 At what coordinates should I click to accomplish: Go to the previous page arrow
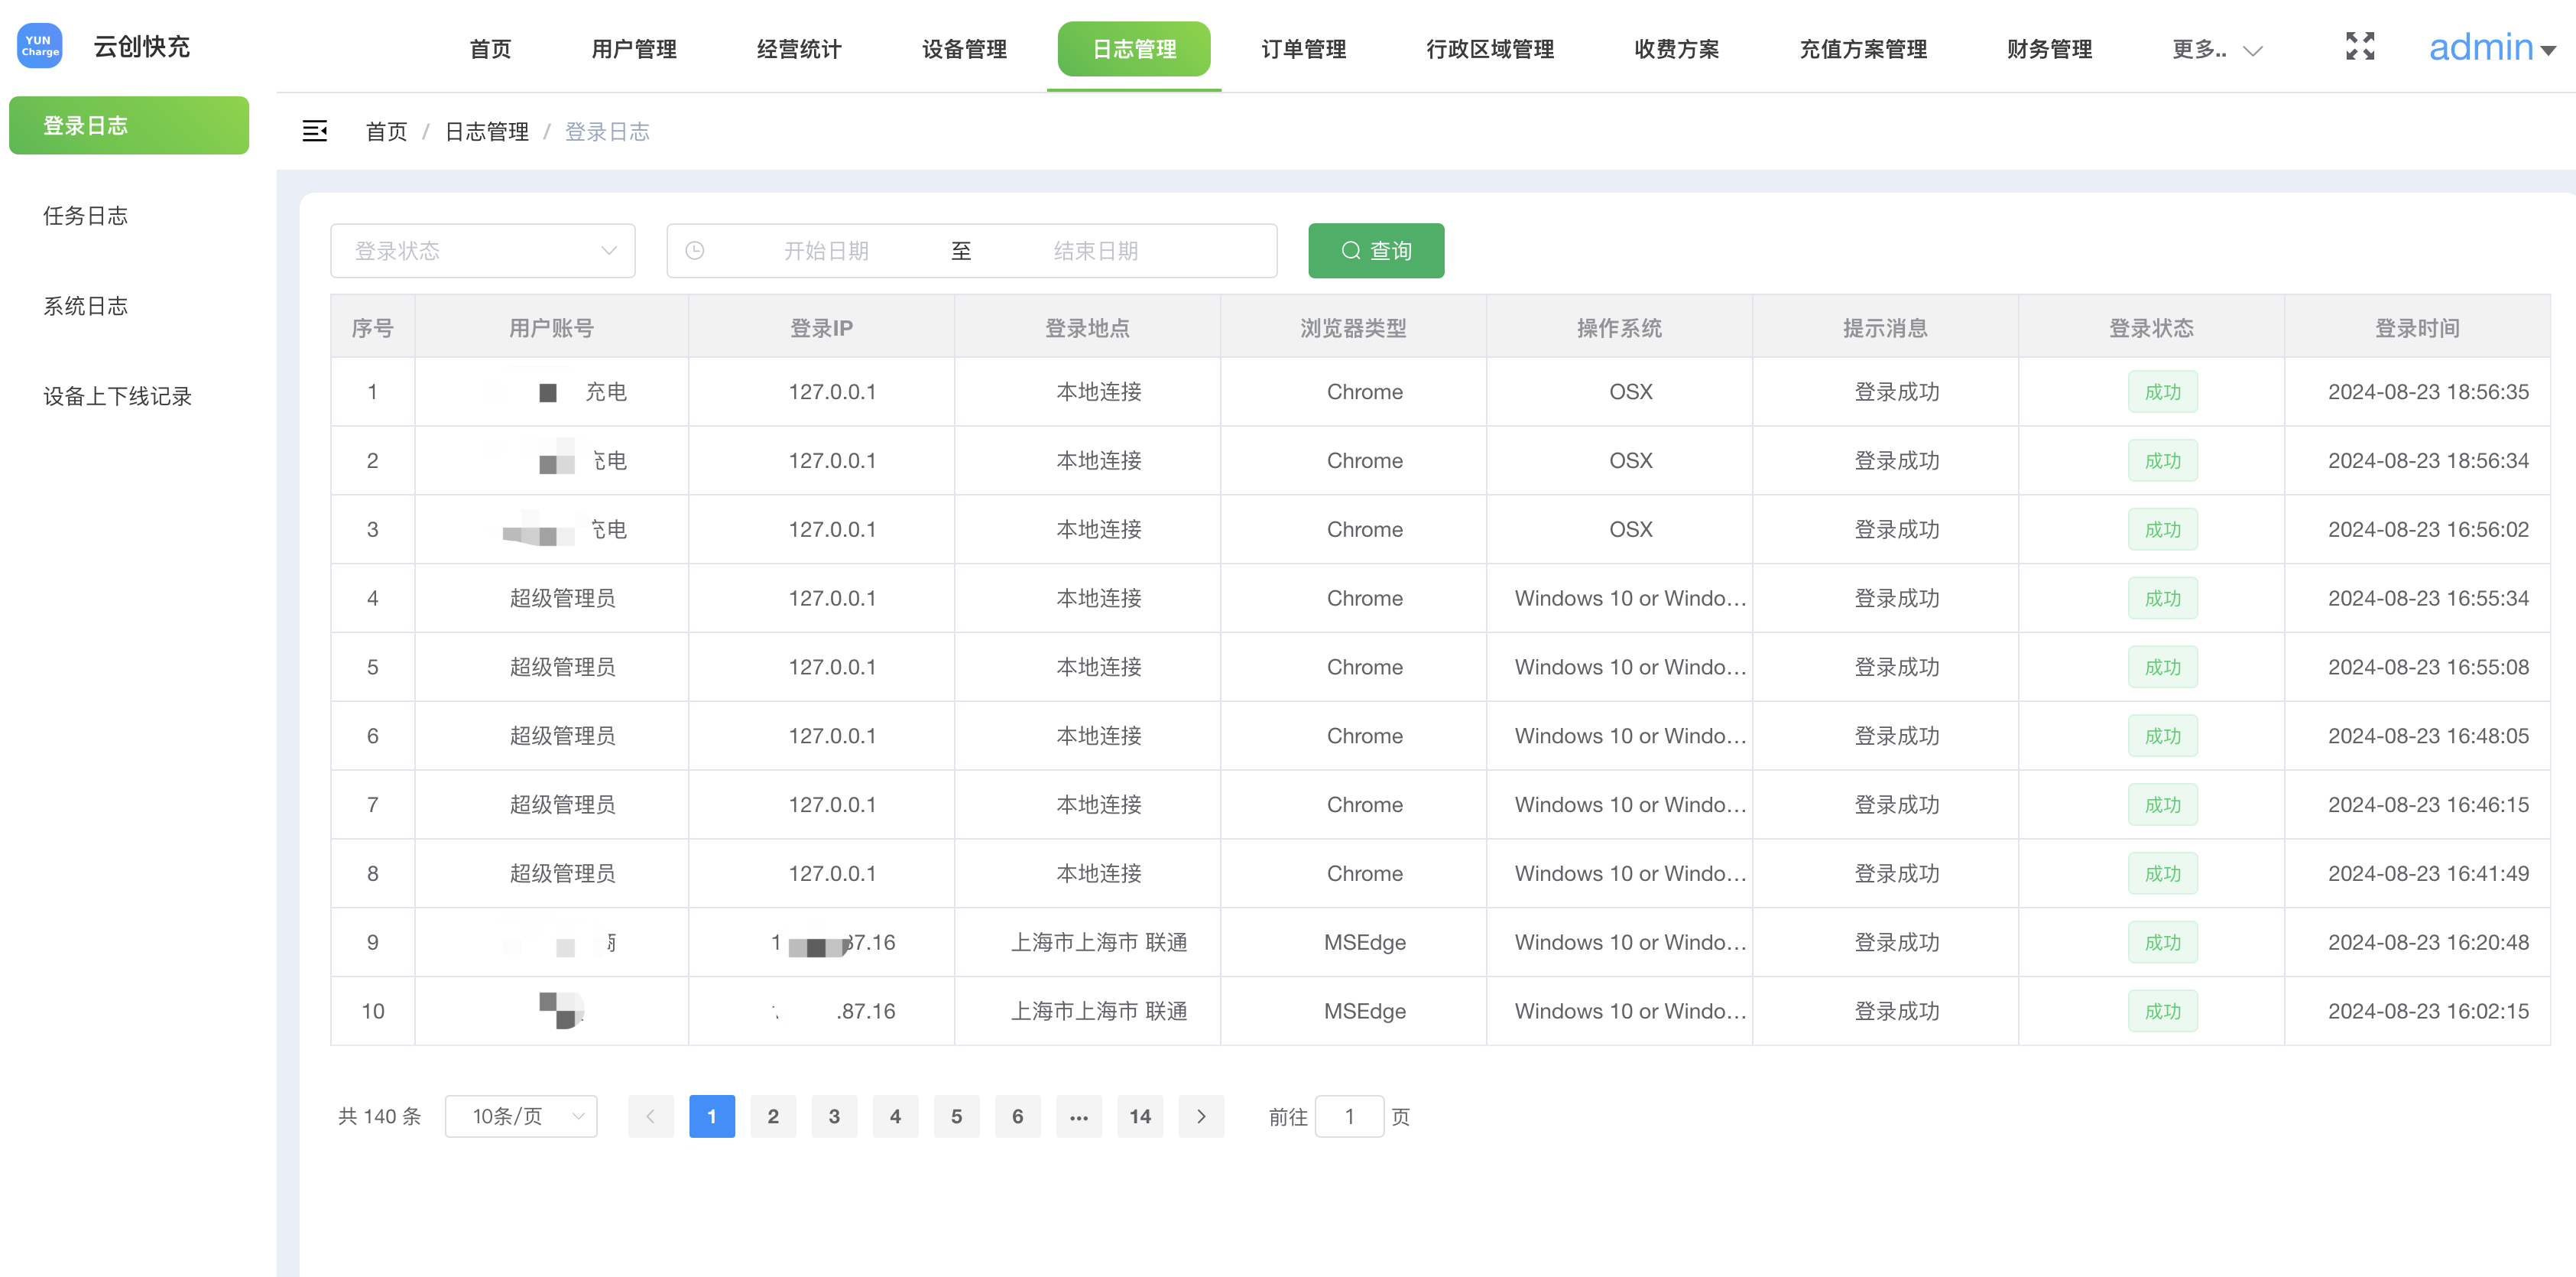pyautogui.click(x=651, y=1116)
